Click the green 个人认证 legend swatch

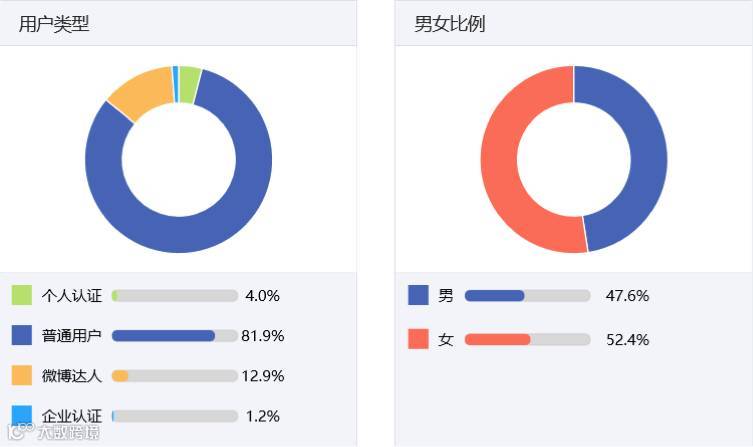pos(22,295)
